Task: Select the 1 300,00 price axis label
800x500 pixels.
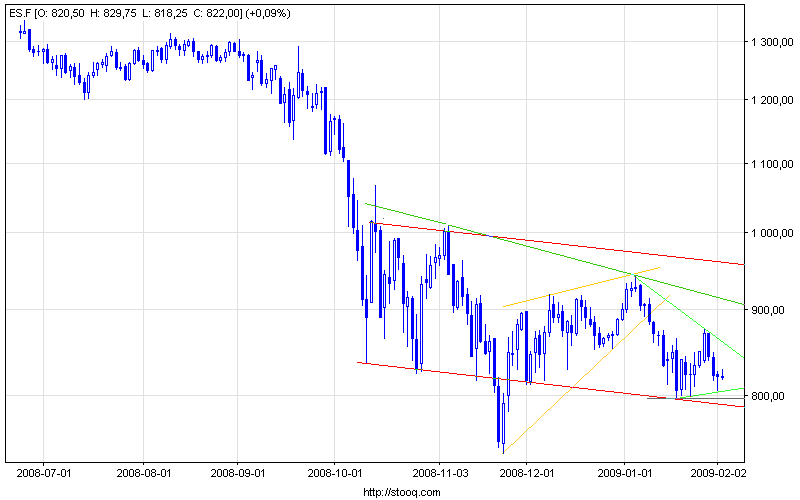Action: 772,42
